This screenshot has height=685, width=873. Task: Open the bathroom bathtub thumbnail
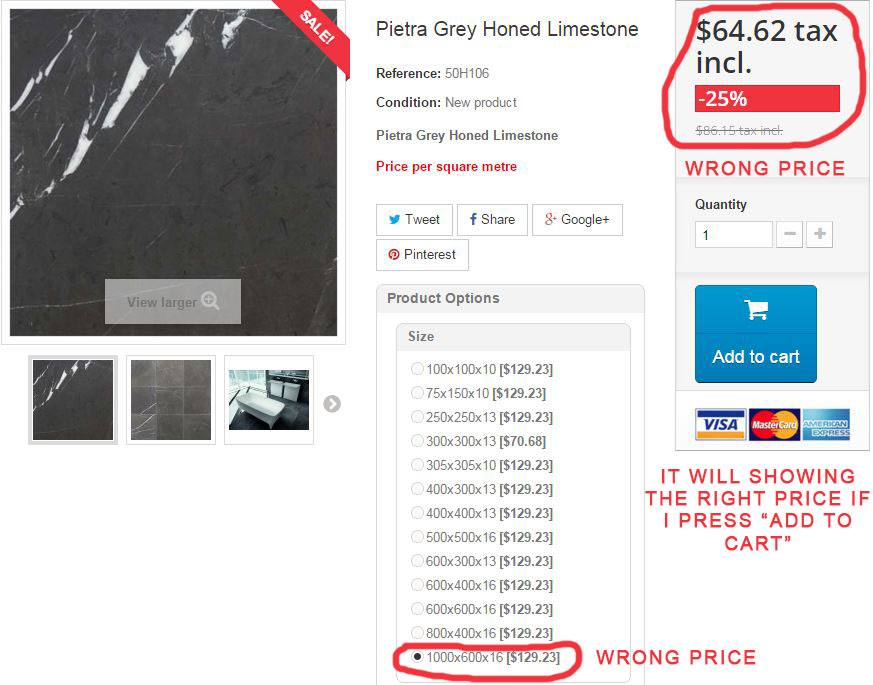tap(269, 400)
